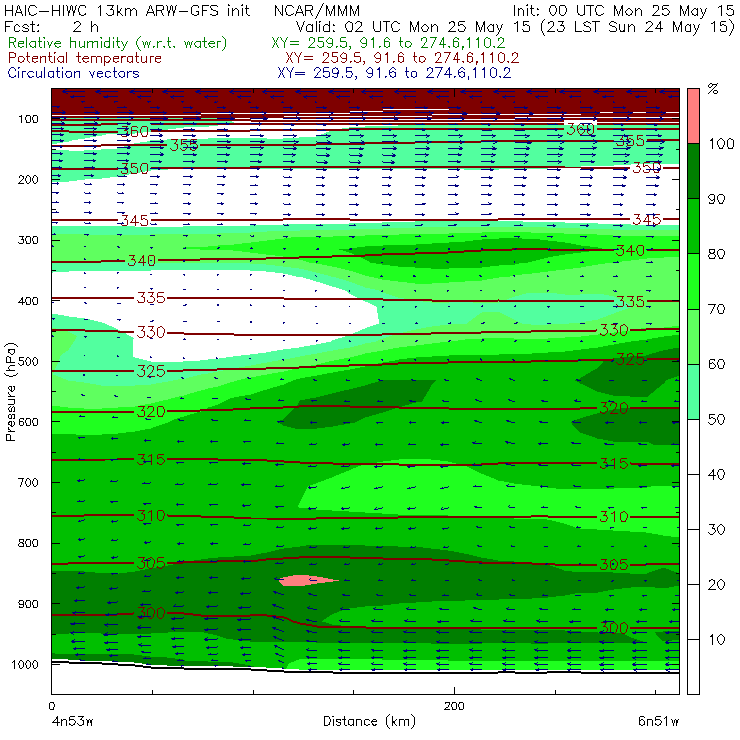This screenshot has width=740, height=740.
Task: Click the colorbar '50' percent label
Action: [x=716, y=420]
